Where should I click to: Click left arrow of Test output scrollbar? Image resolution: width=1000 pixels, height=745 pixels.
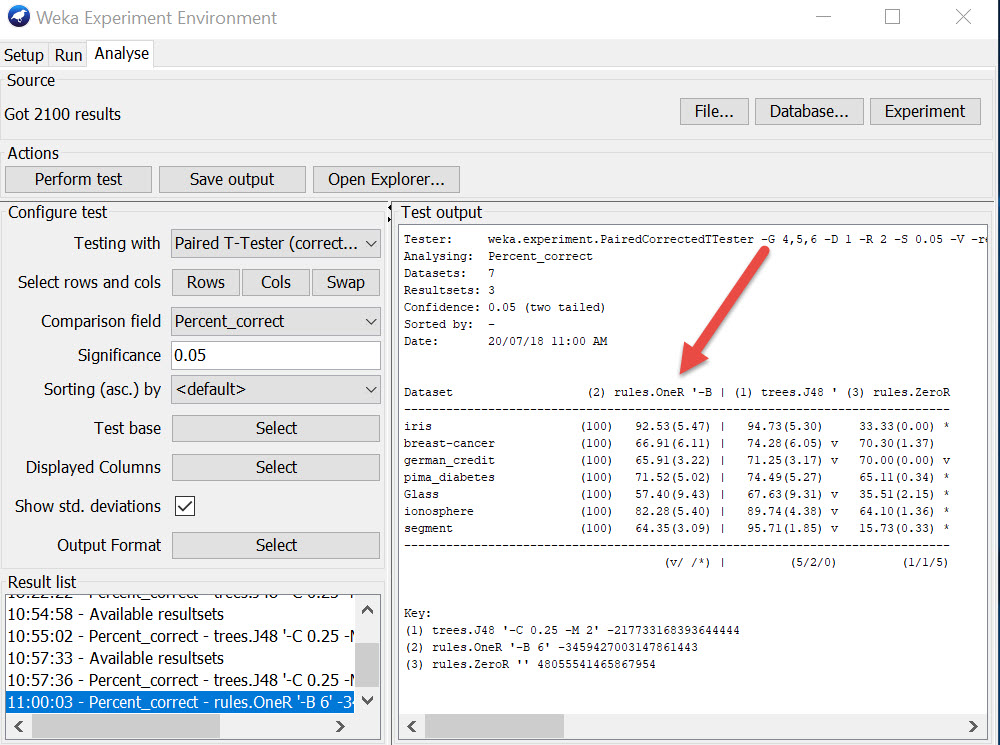click(x=410, y=726)
